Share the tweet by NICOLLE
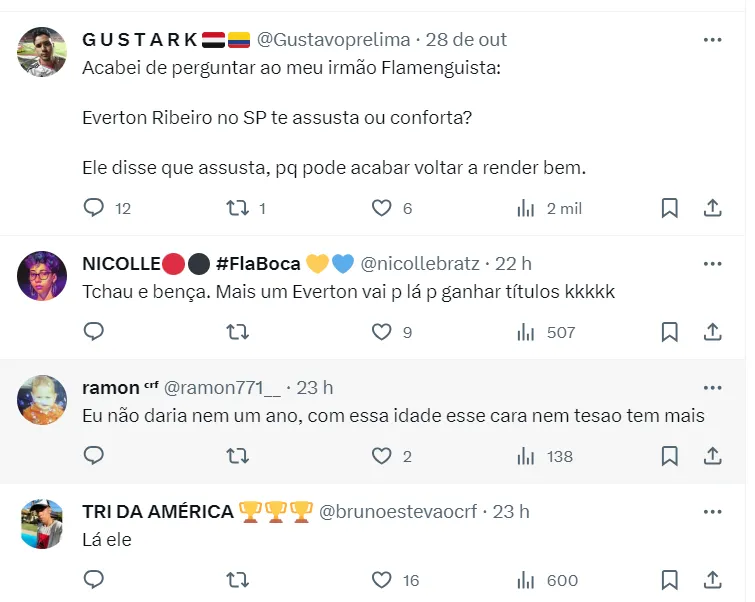Screen dimensions: 755x602 (x=712, y=332)
